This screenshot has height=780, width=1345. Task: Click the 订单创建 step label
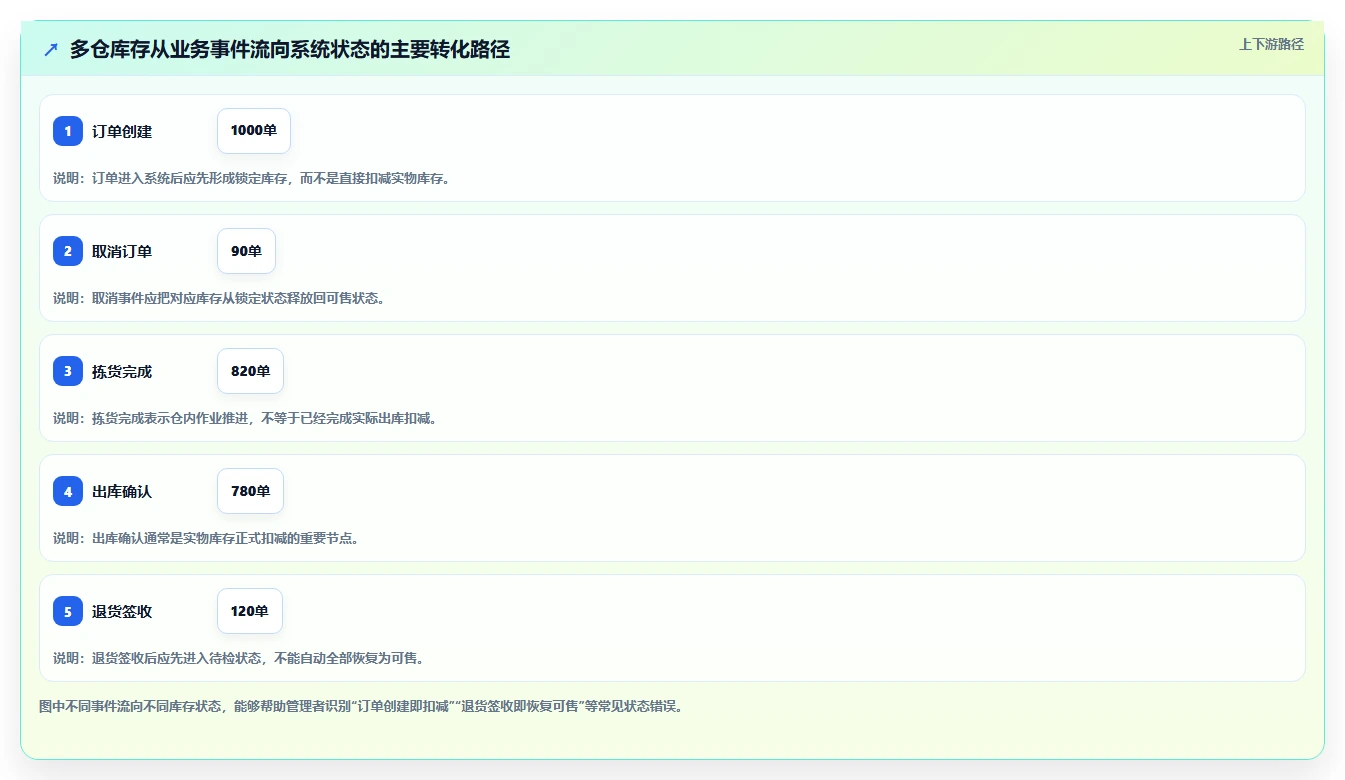122,131
